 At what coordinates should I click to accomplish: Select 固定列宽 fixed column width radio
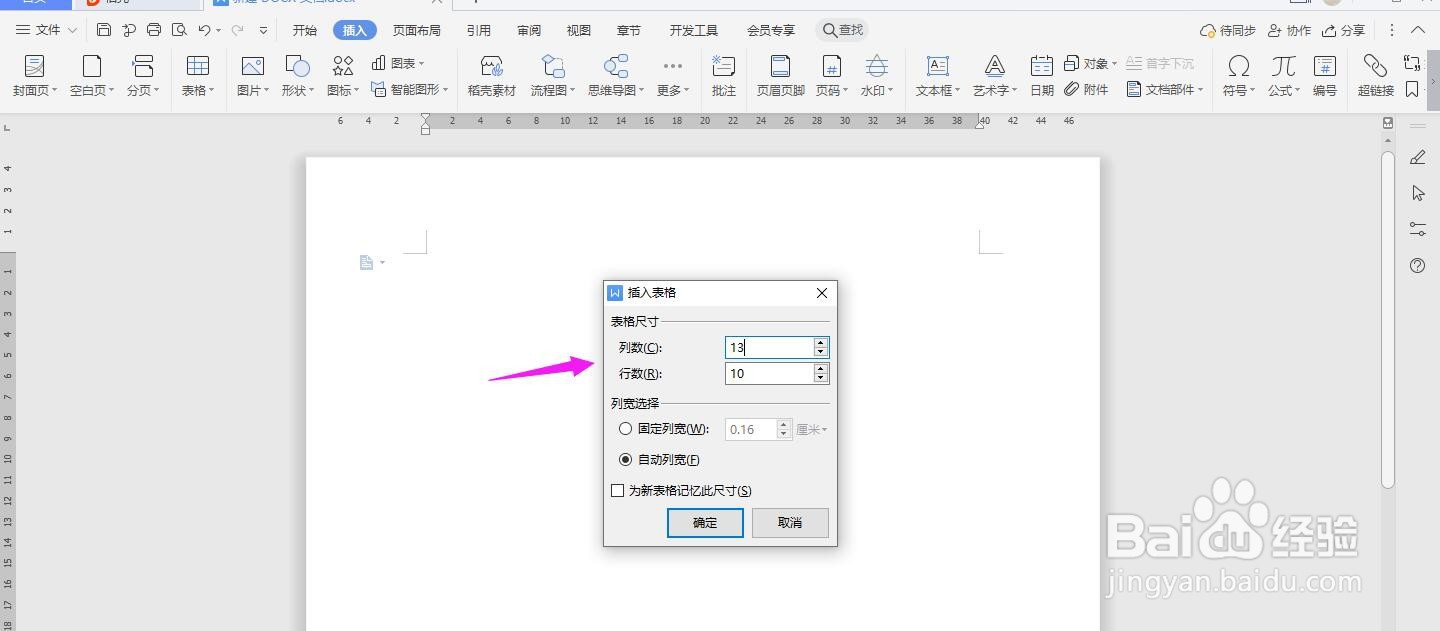[626, 429]
